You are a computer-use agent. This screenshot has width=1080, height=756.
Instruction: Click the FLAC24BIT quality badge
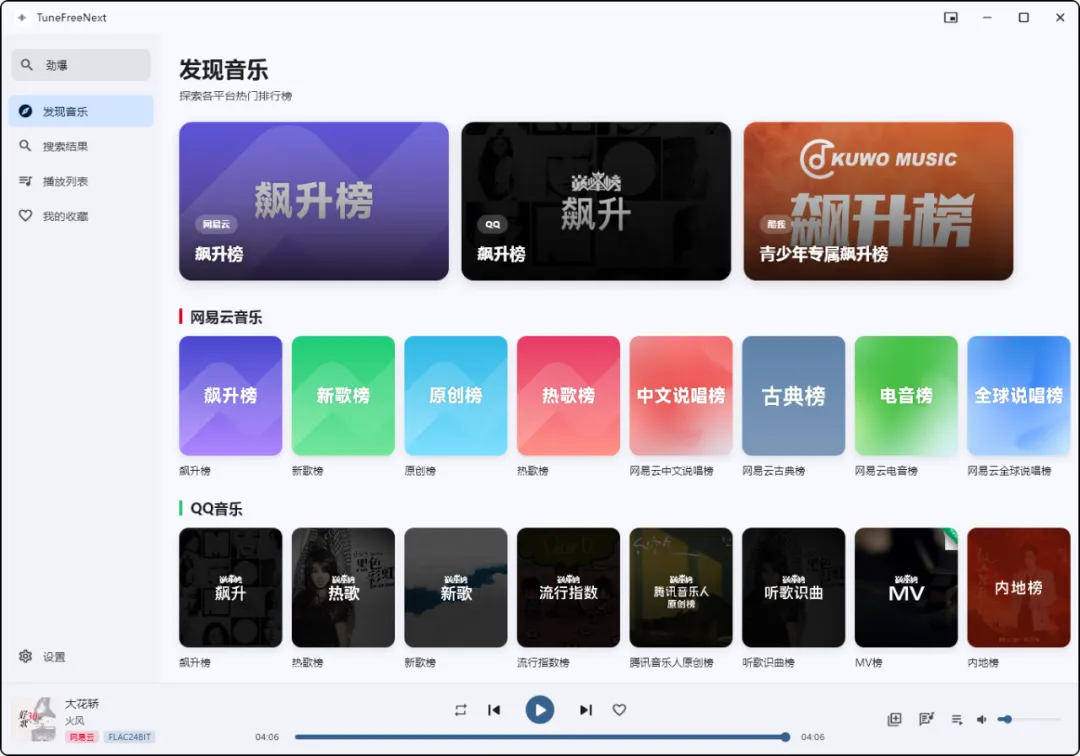[129, 737]
